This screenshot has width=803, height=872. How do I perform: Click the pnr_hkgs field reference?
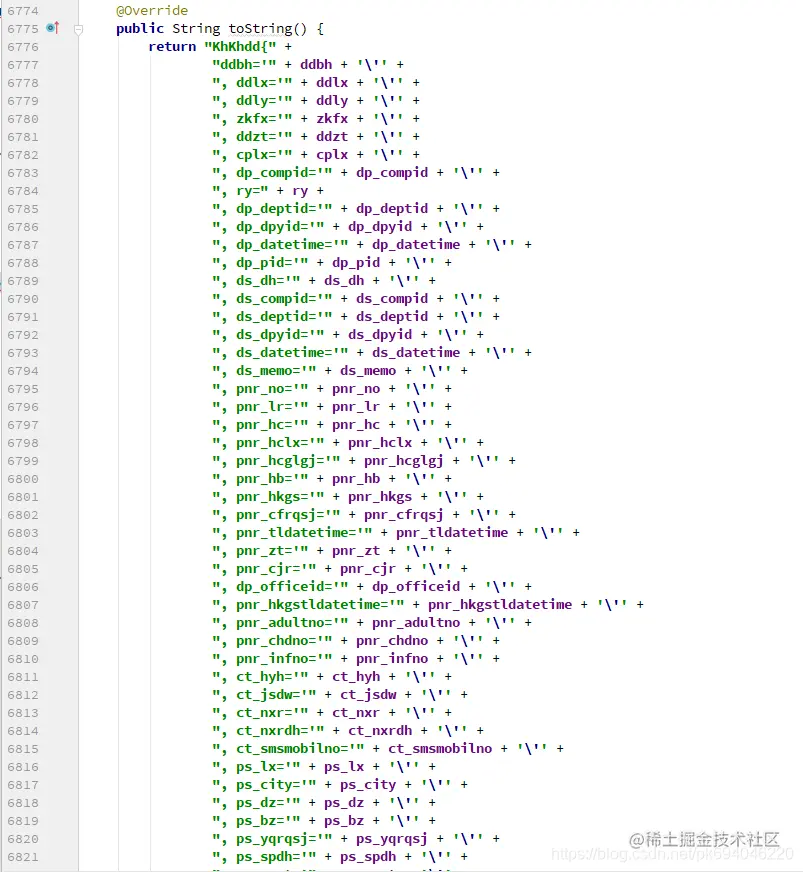380,497
